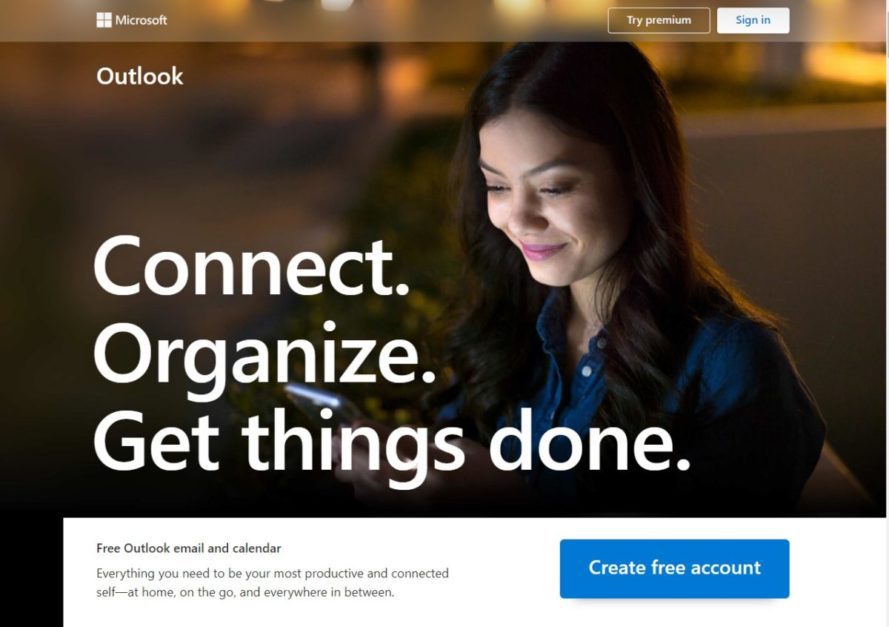Select the Outlook brand title
Image resolution: width=889 pixels, height=627 pixels.
pos(139,76)
